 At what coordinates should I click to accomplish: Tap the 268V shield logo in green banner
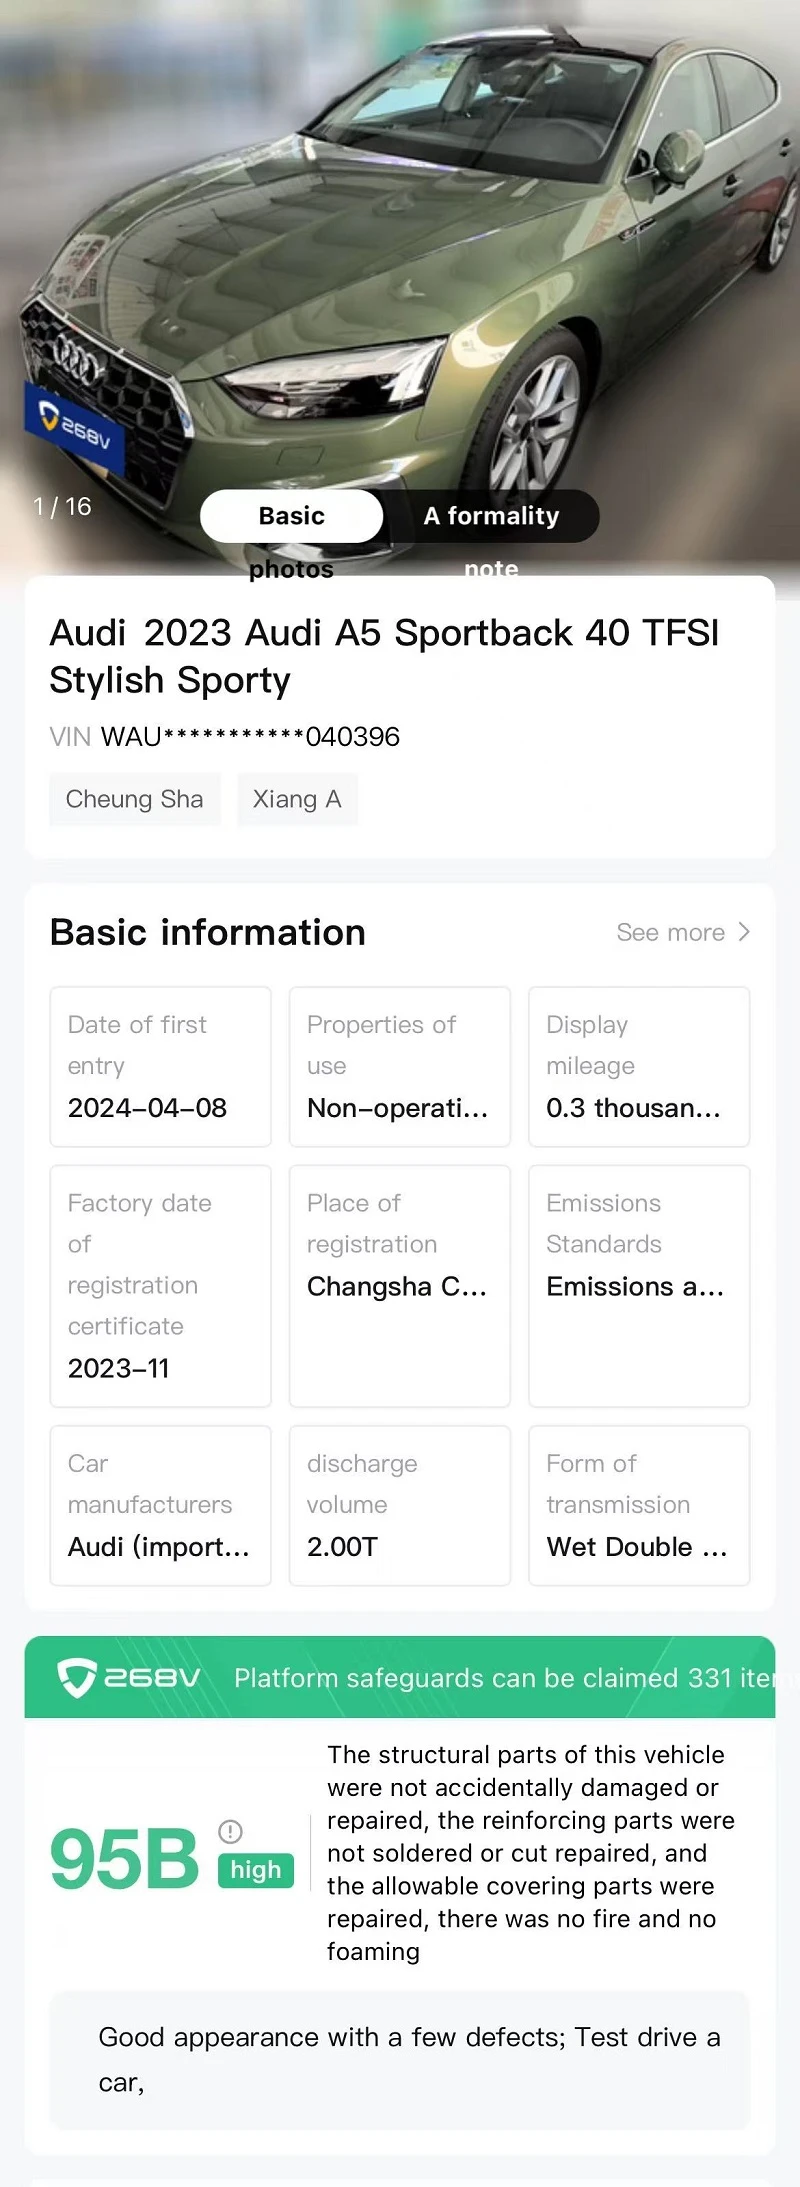(128, 1677)
